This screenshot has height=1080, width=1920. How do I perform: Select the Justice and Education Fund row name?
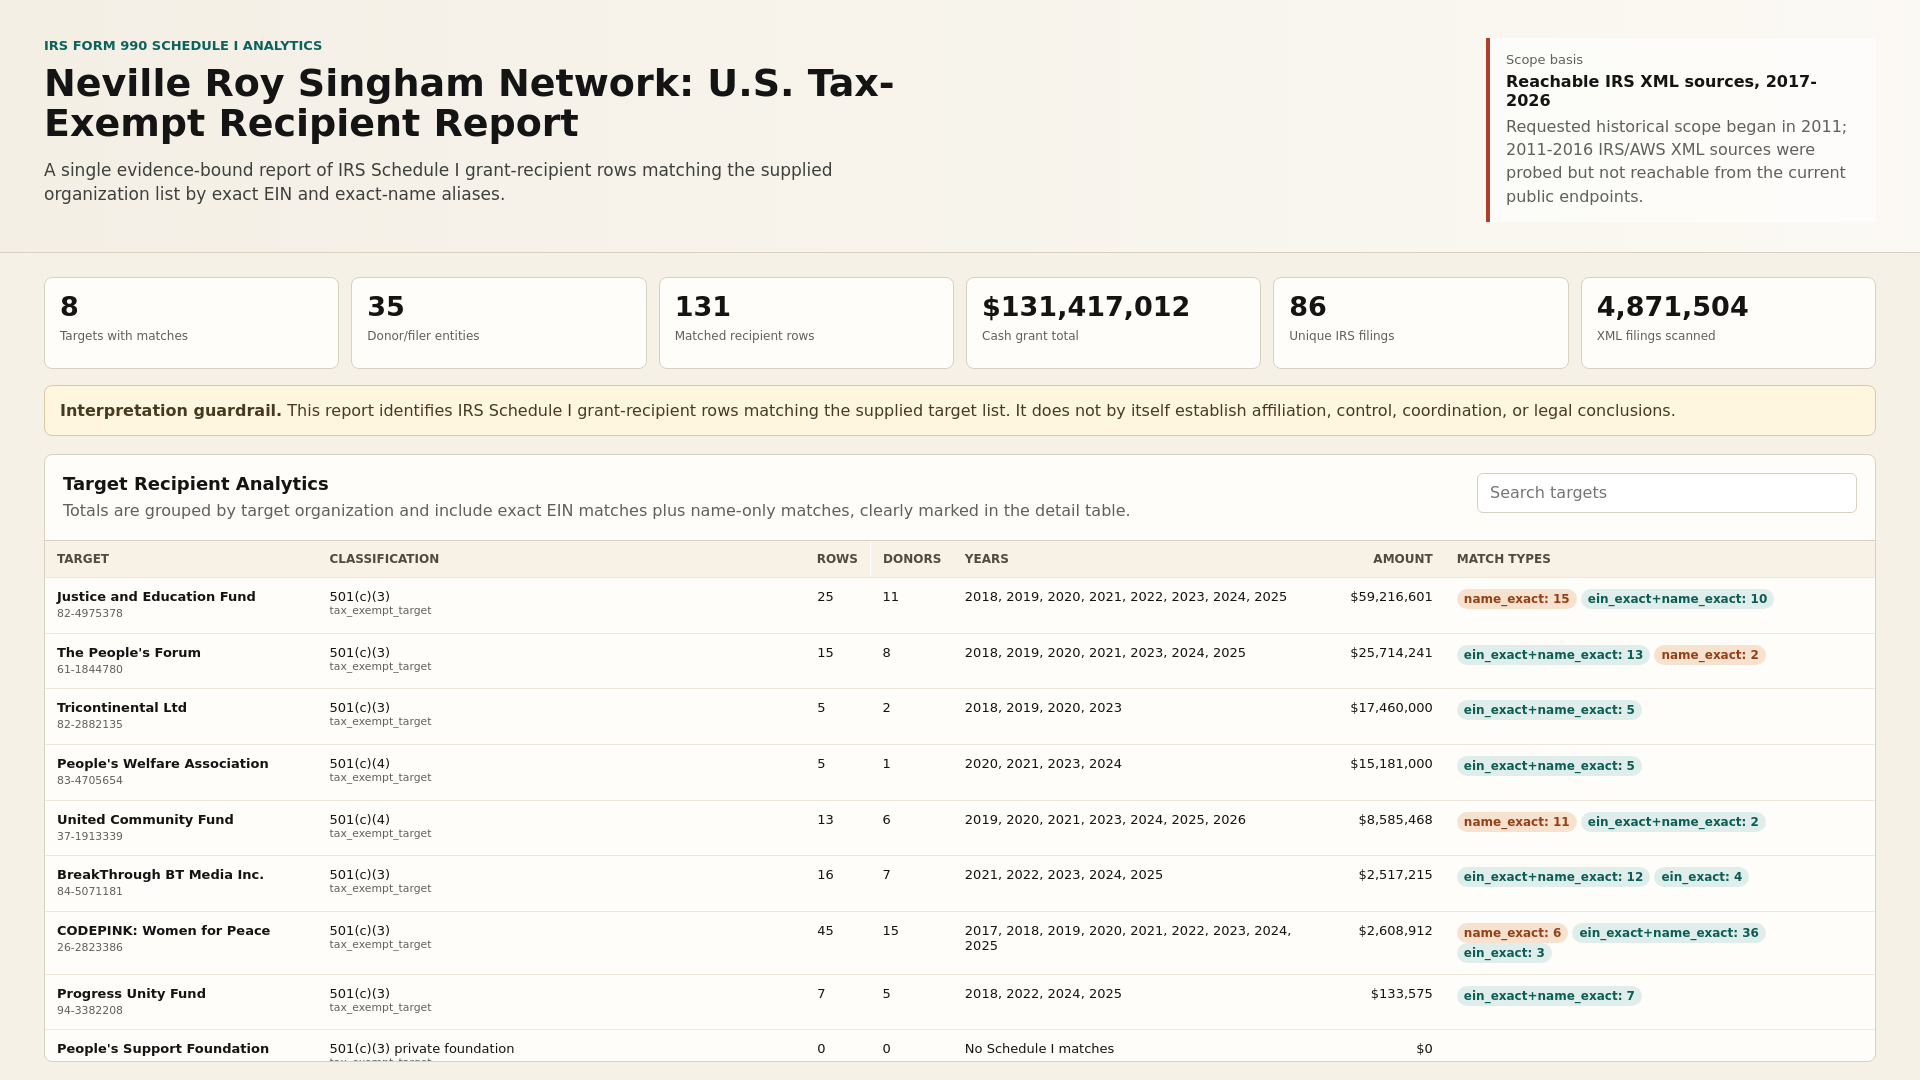[x=156, y=597]
